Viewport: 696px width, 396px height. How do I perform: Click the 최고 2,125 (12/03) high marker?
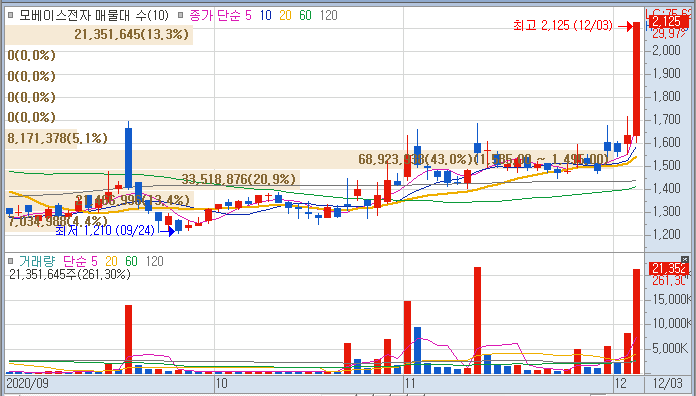point(563,25)
